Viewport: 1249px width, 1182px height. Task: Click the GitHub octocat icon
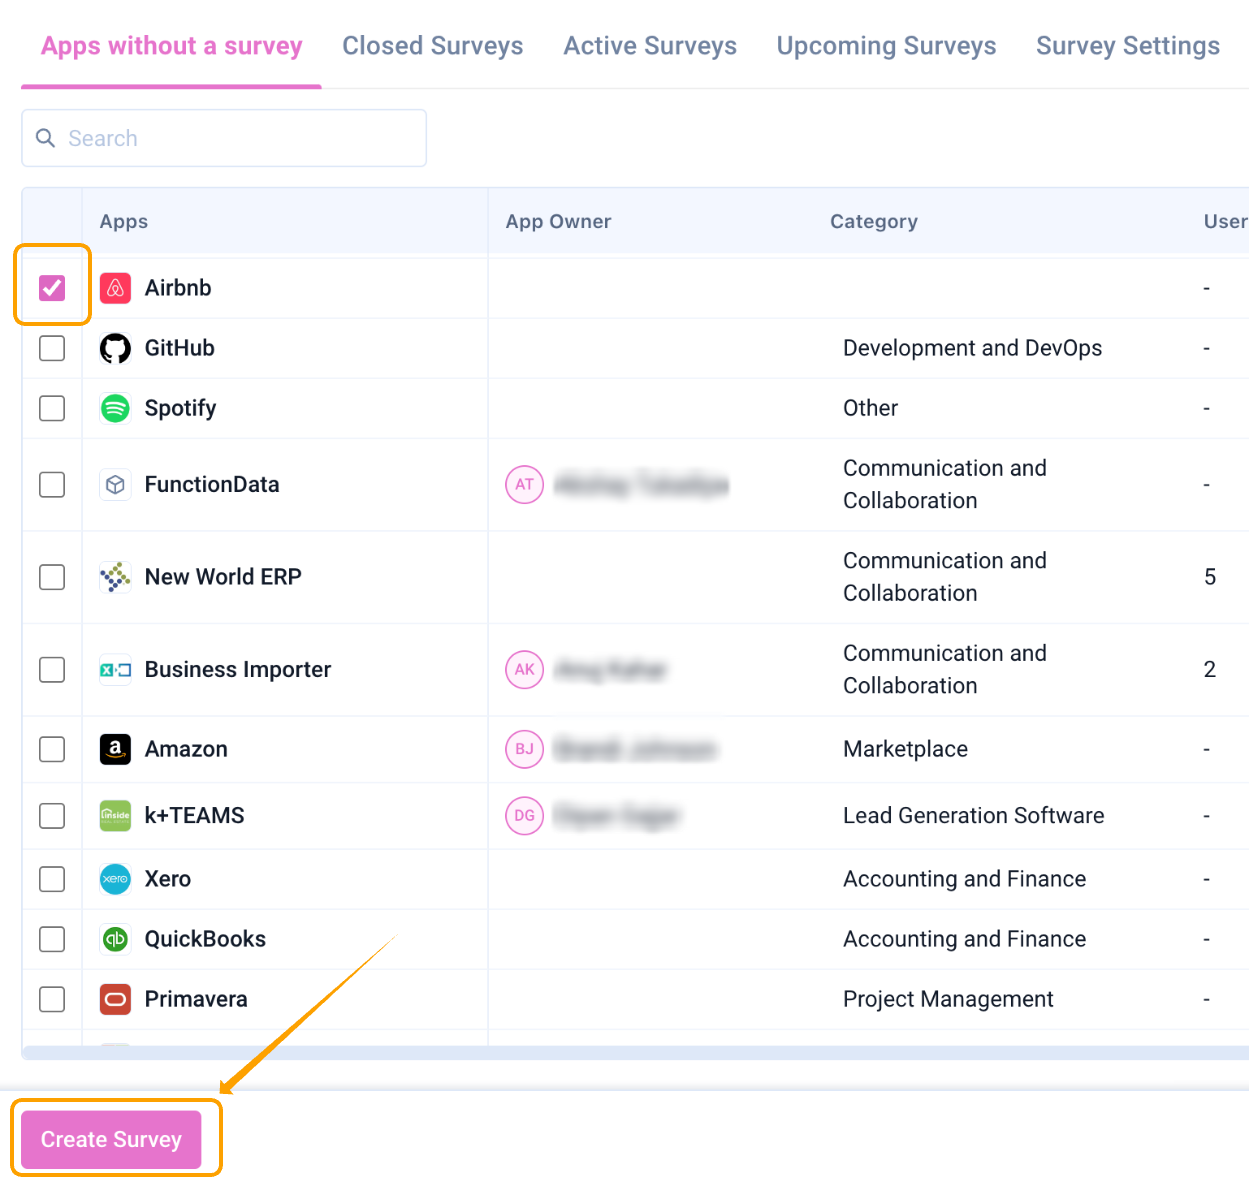[116, 348]
